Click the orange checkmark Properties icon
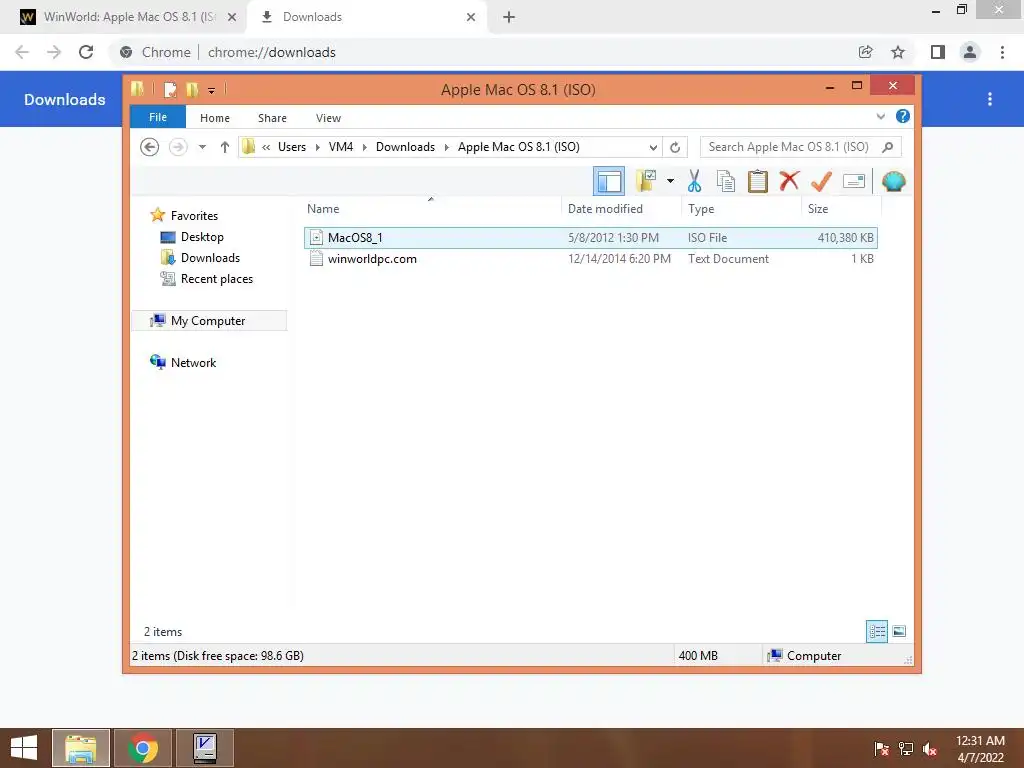The image size is (1024, 768). tap(821, 181)
